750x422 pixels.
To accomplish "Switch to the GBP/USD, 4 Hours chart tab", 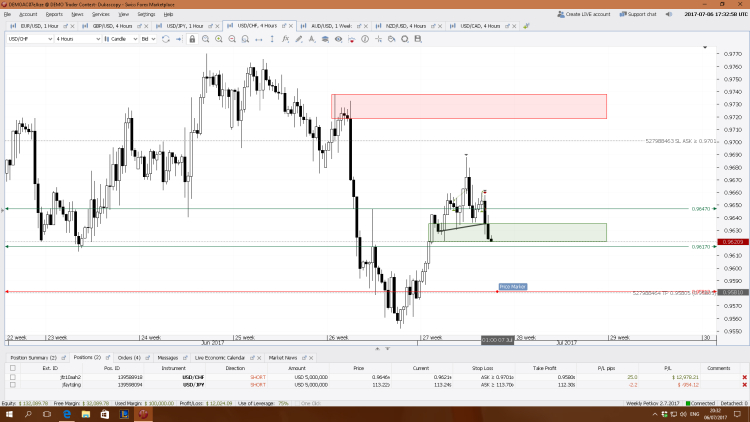I will click(112, 26).
